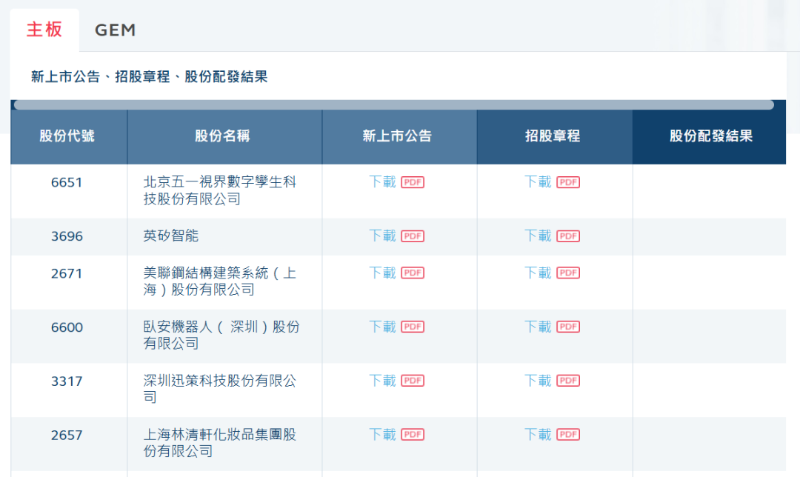Download 招股章程 for 英矽智能

pyautogui.click(x=538, y=236)
